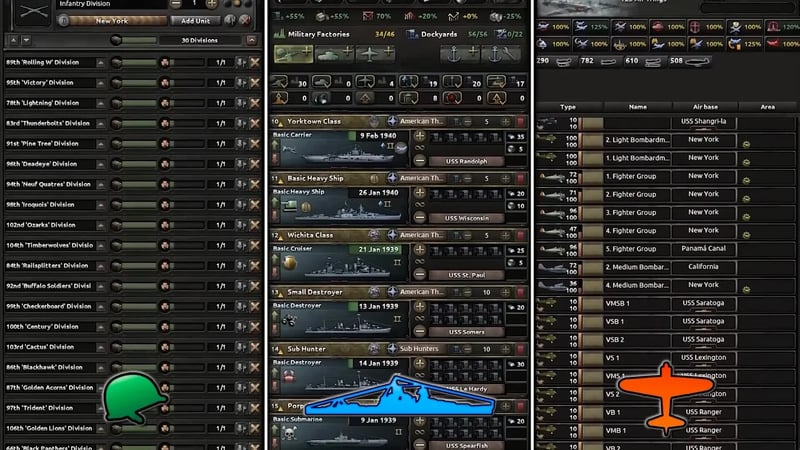Click the red cancel icon beside Add Unit

pyautogui.click(x=245, y=20)
